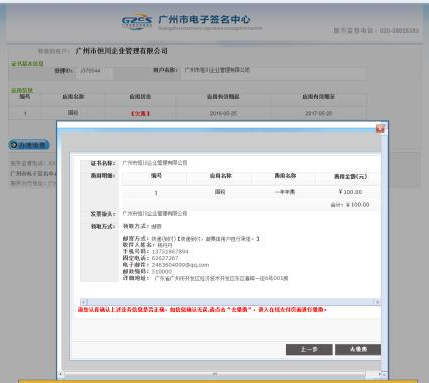Click inner scrollbar left arrow
The width and height of the screenshot is (429, 383).
(84, 302)
